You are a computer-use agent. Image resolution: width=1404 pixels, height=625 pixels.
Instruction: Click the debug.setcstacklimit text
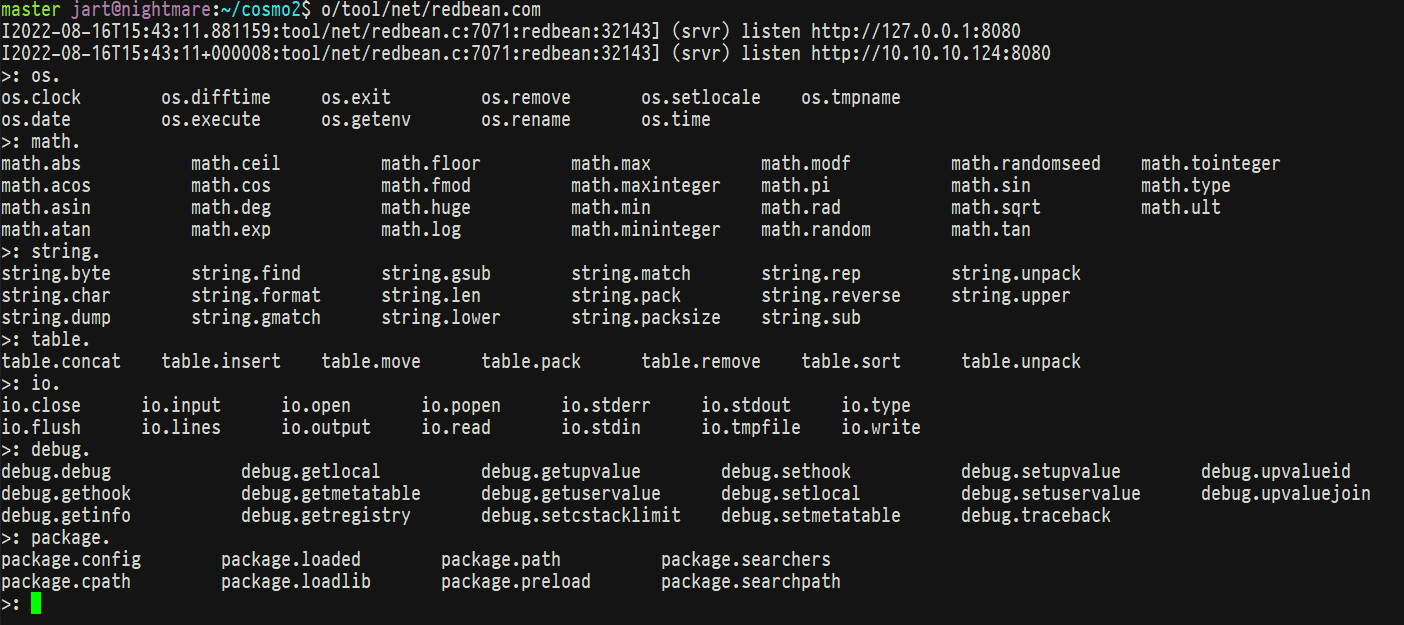(581, 516)
